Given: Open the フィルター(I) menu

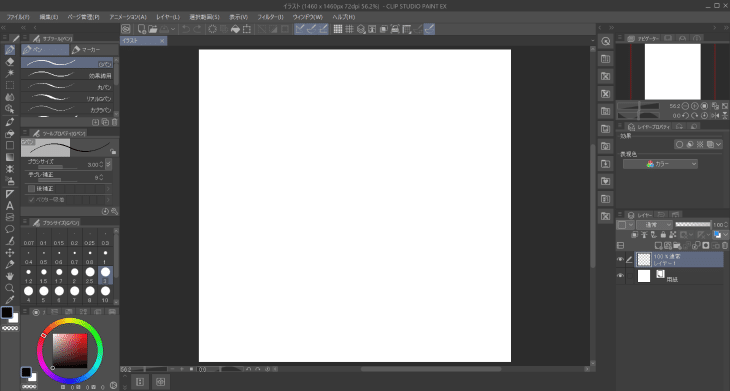Looking at the screenshot, I should 270,17.
